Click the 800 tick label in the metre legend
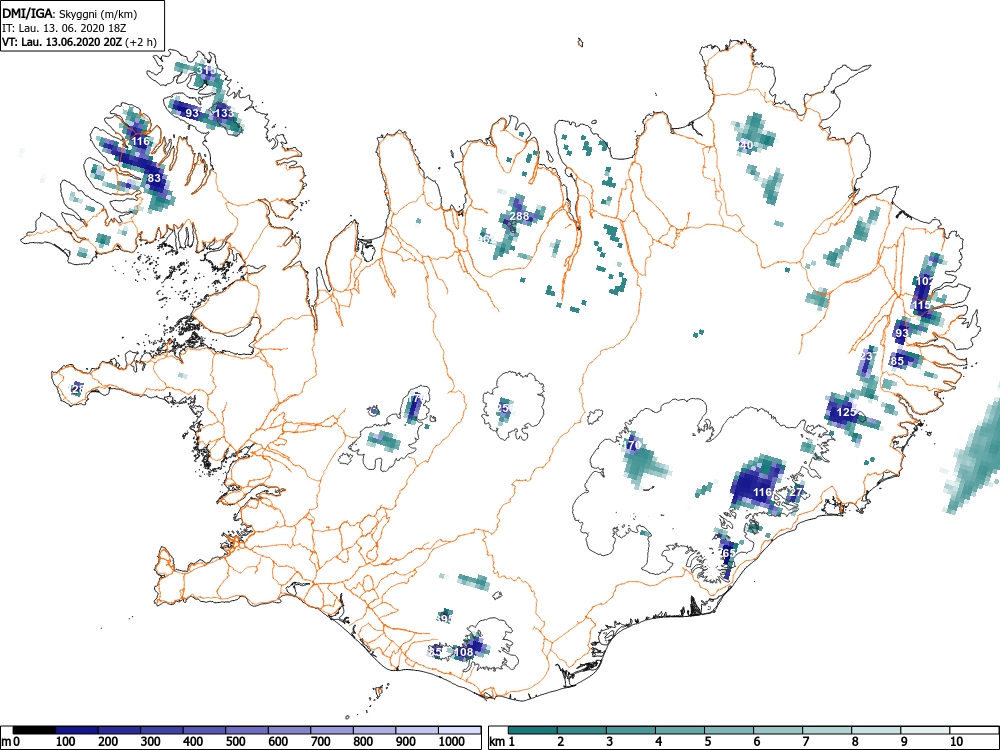 click(x=364, y=741)
